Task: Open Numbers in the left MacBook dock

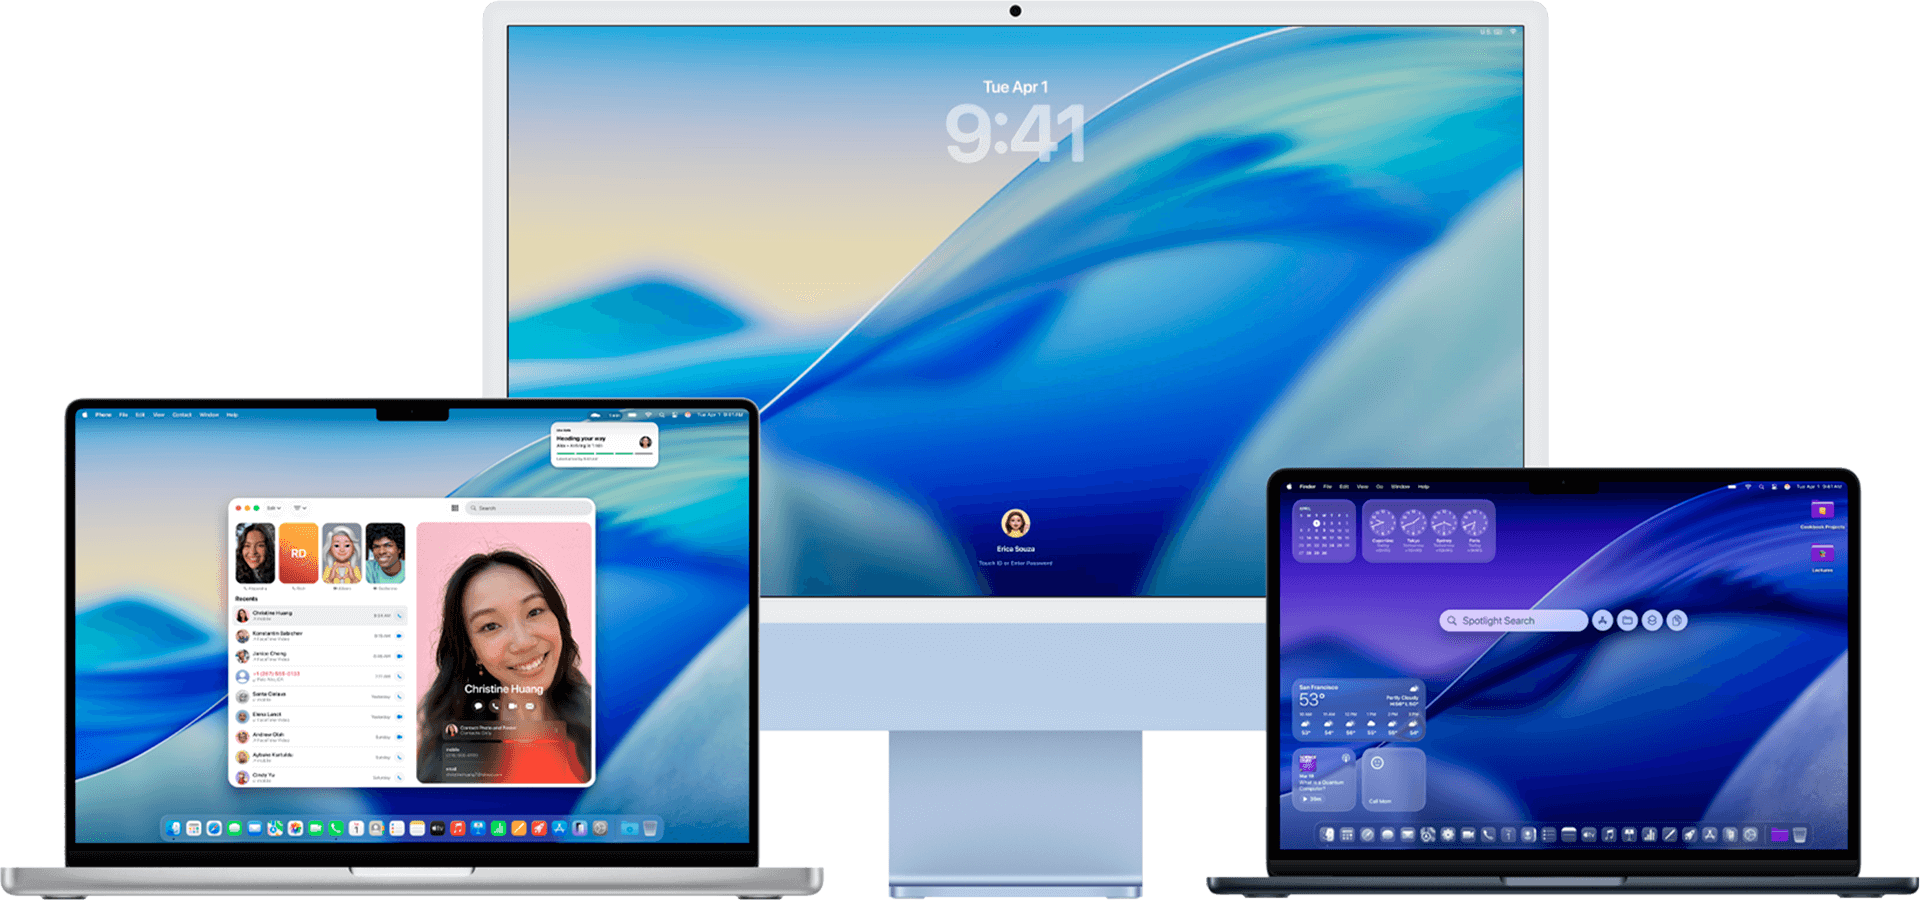Action: point(498,828)
